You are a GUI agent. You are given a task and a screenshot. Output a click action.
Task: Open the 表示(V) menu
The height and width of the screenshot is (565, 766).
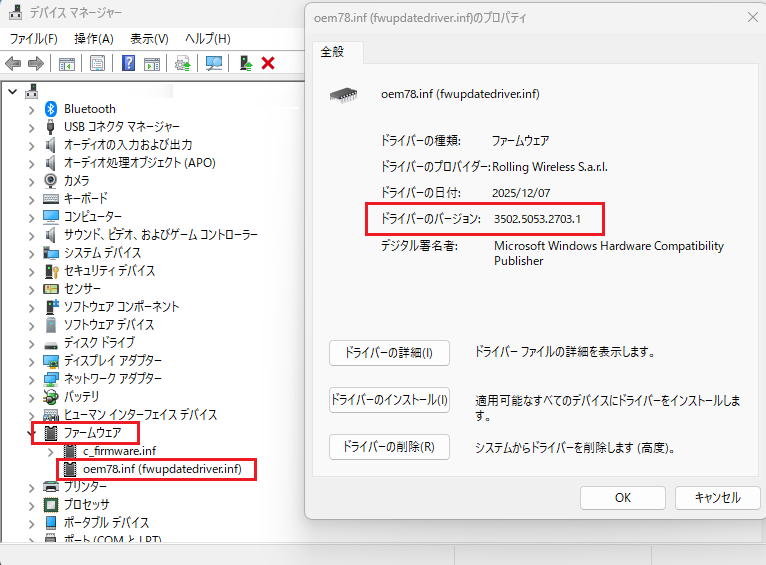pos(149,38)
